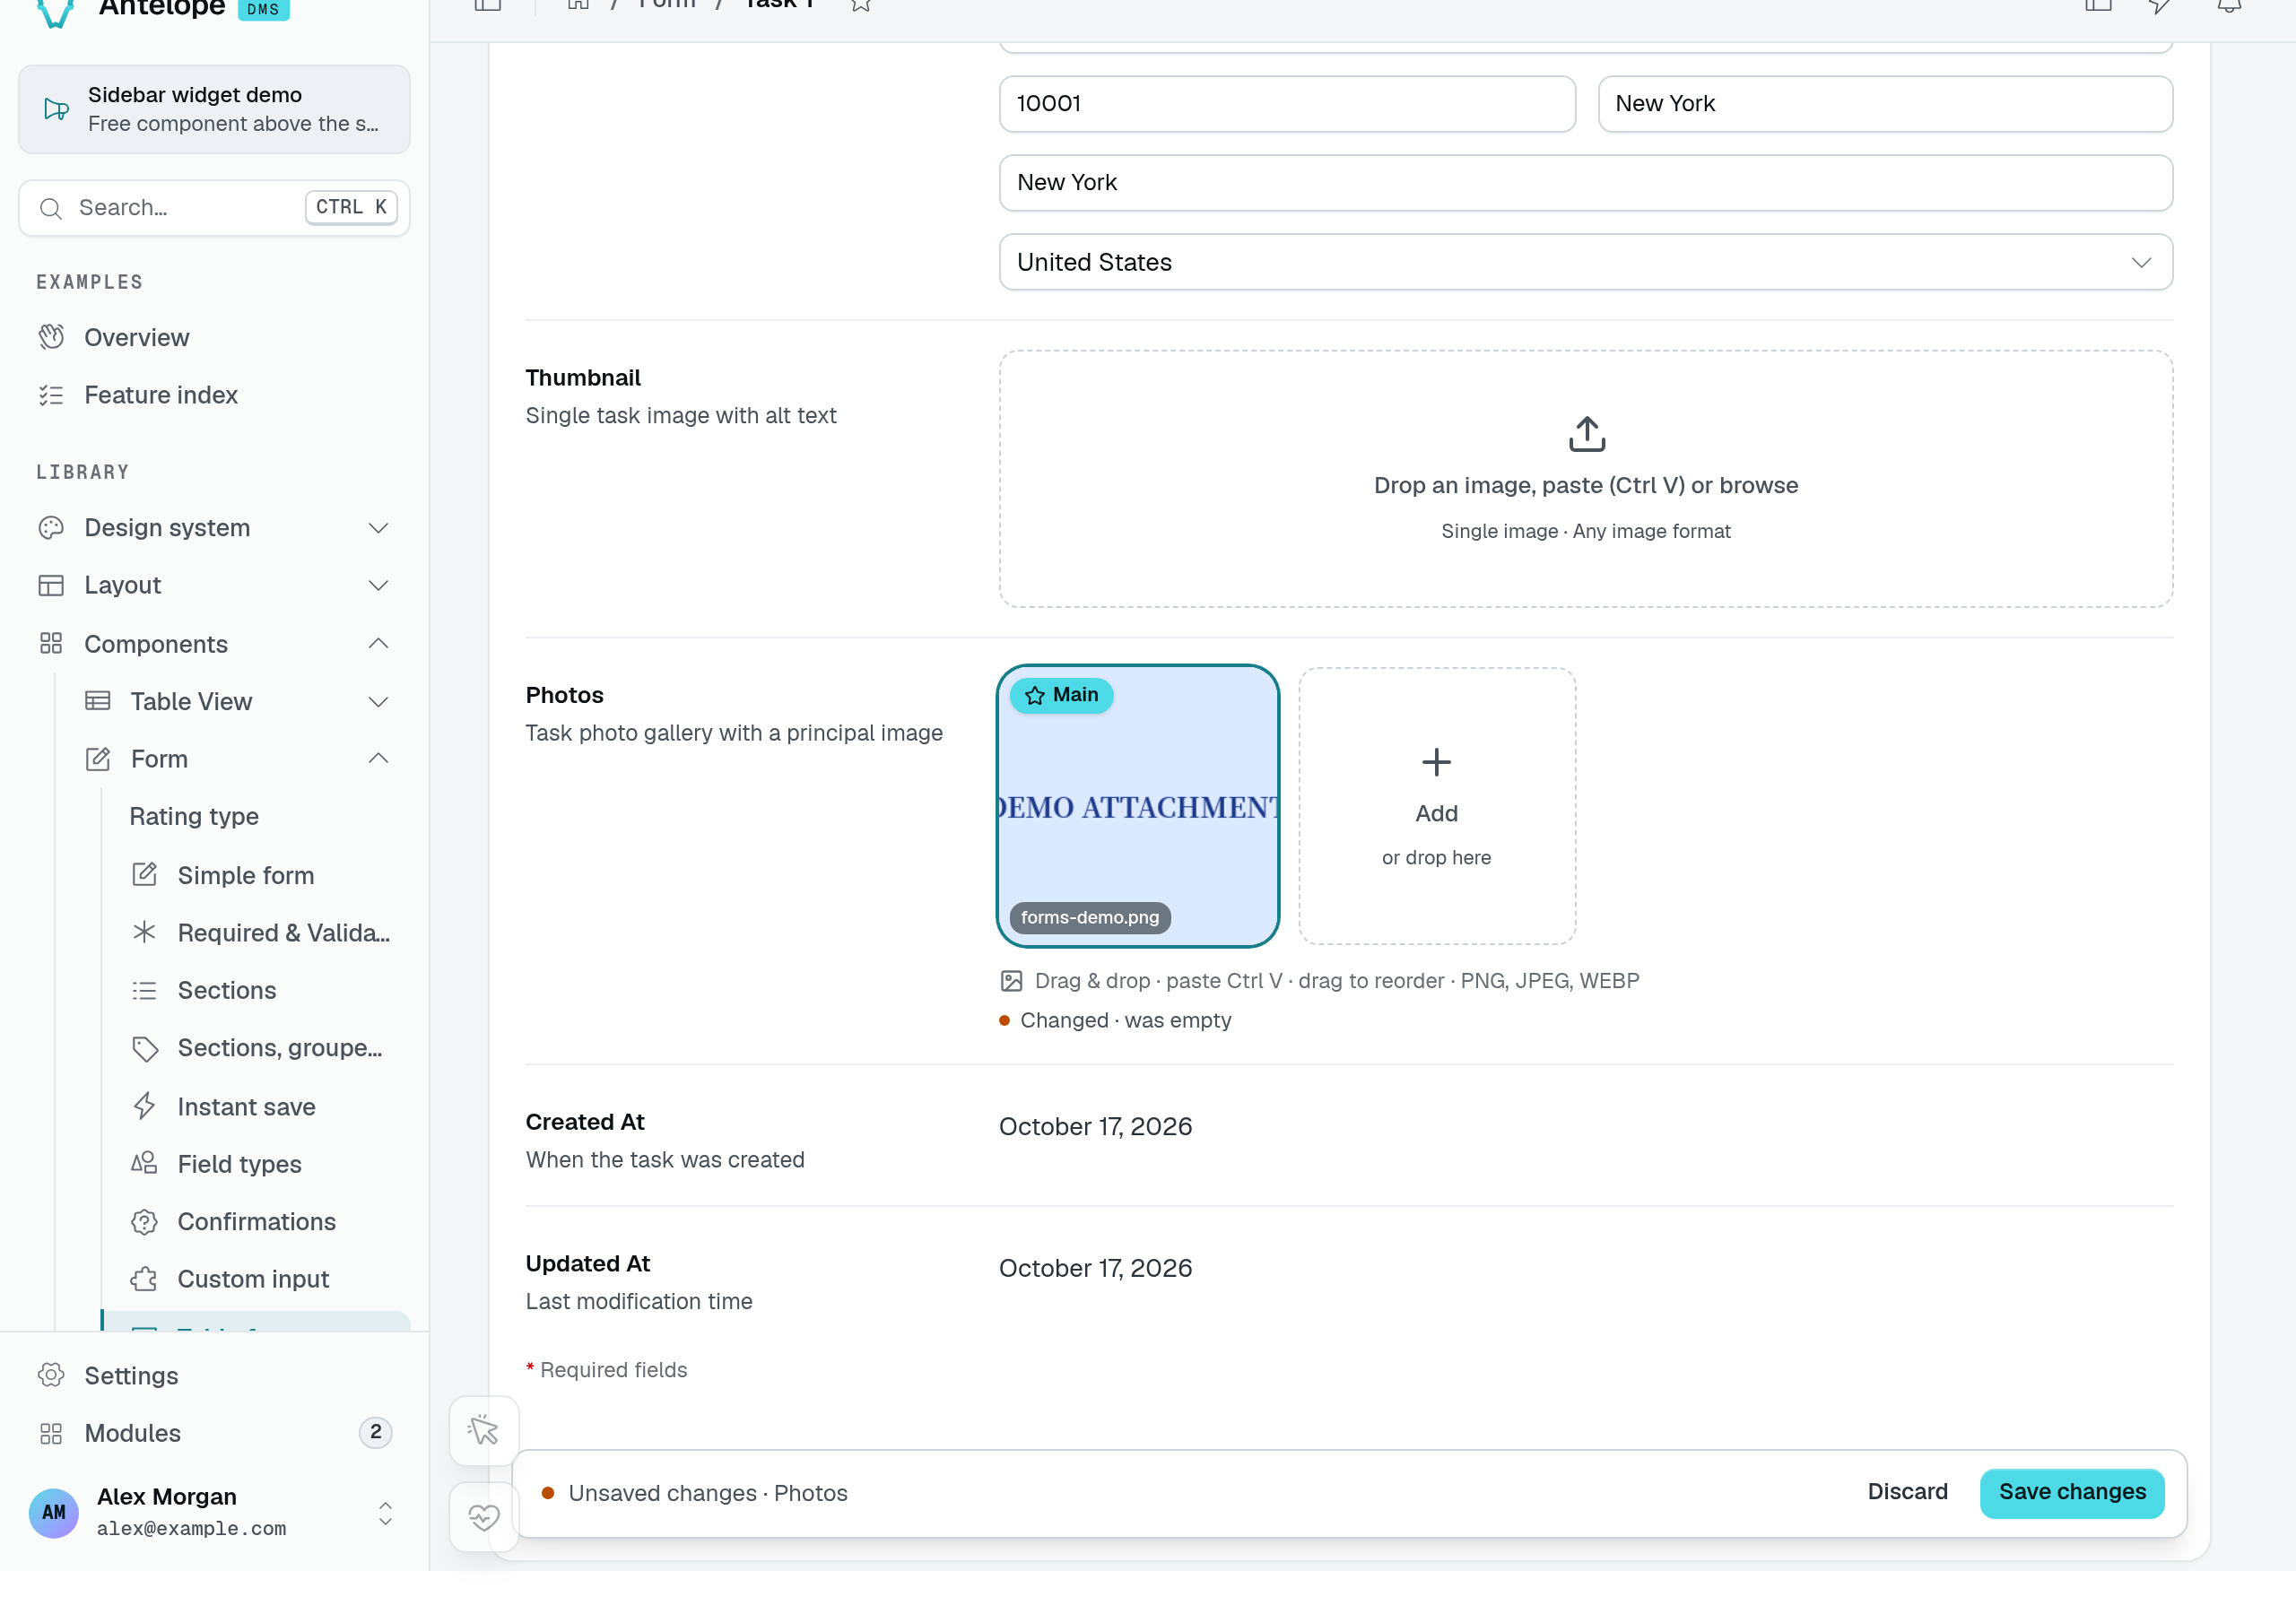Click the Thumbnail image drop zone
Viewport: 2296px width, 1614px height.
click(x=1585, y=478)
